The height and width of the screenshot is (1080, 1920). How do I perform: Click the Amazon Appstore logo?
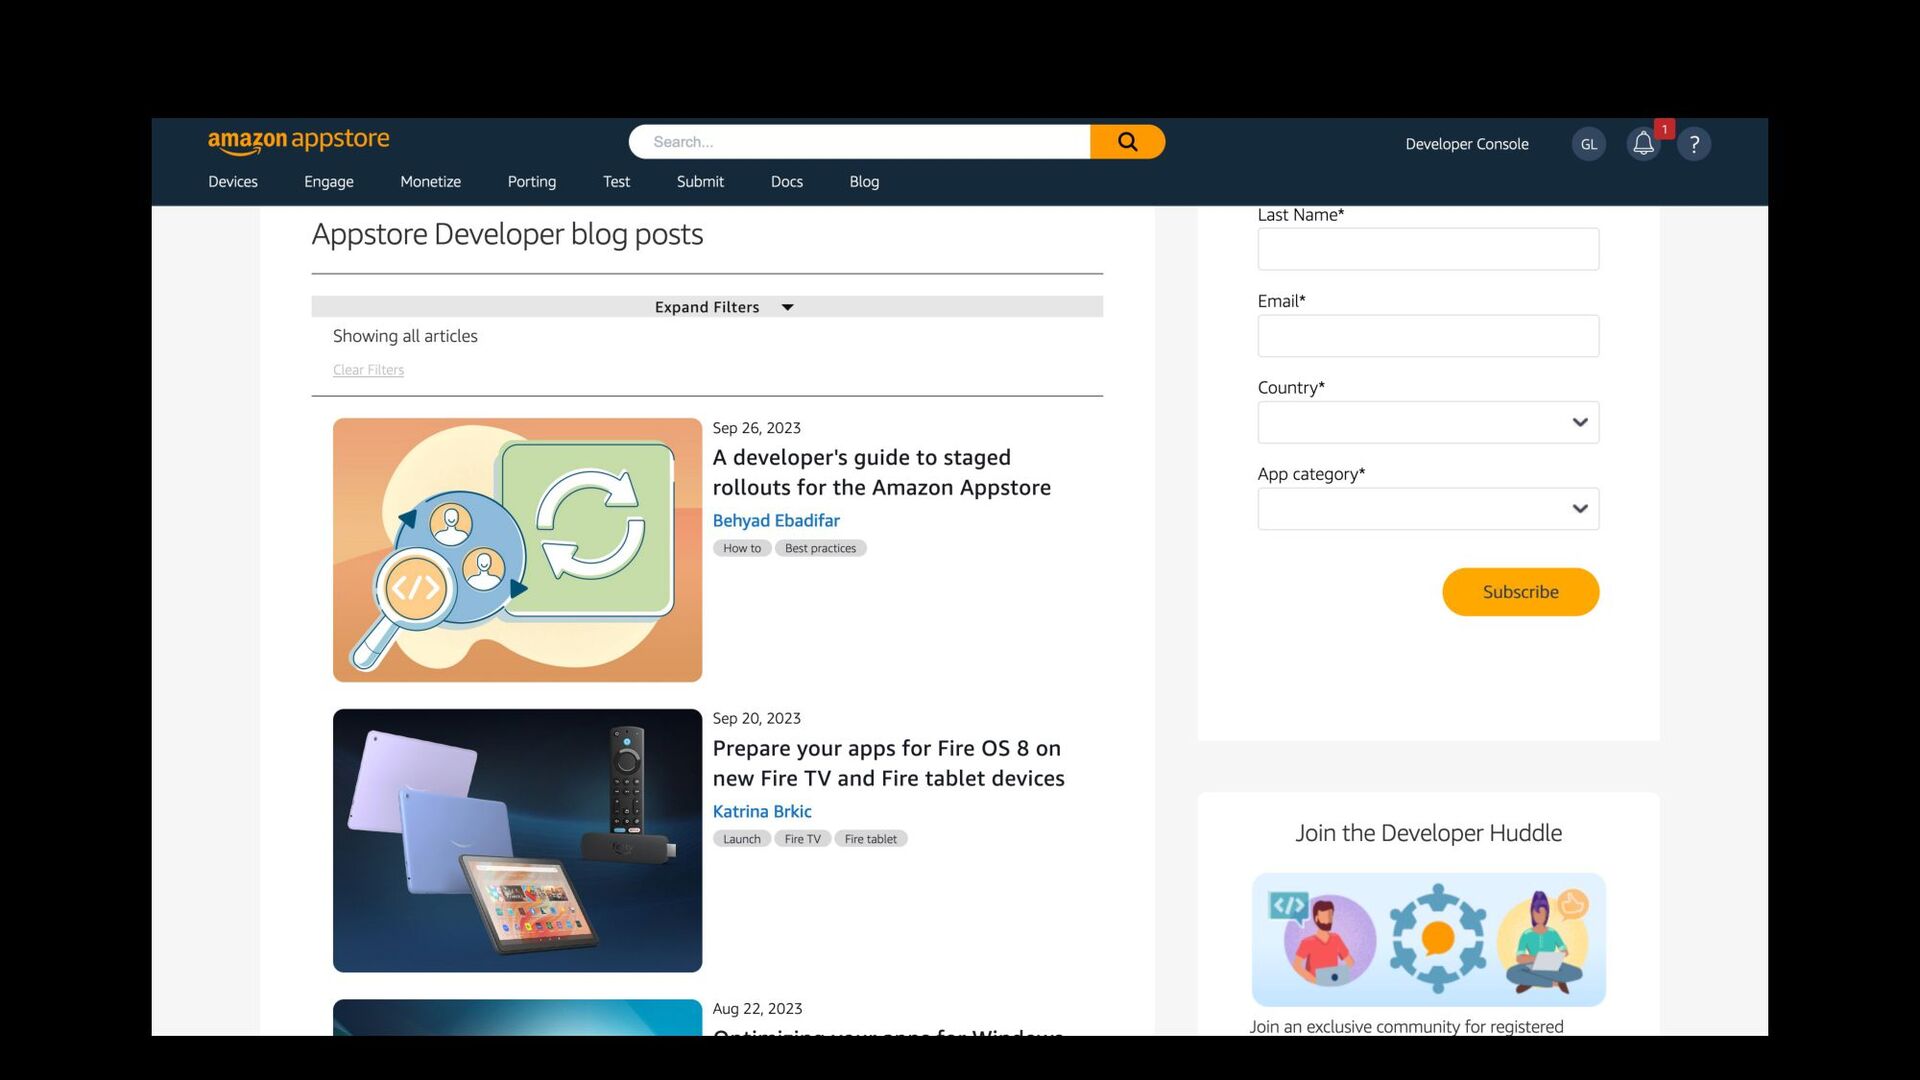[x=298, y=141]
